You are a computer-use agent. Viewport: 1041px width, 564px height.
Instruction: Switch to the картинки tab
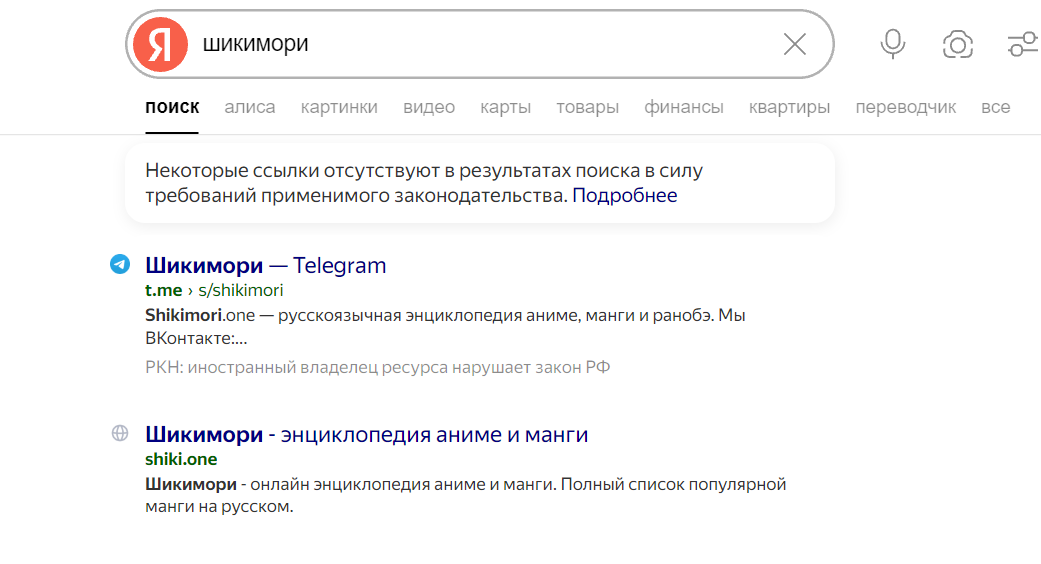point(339,107)
